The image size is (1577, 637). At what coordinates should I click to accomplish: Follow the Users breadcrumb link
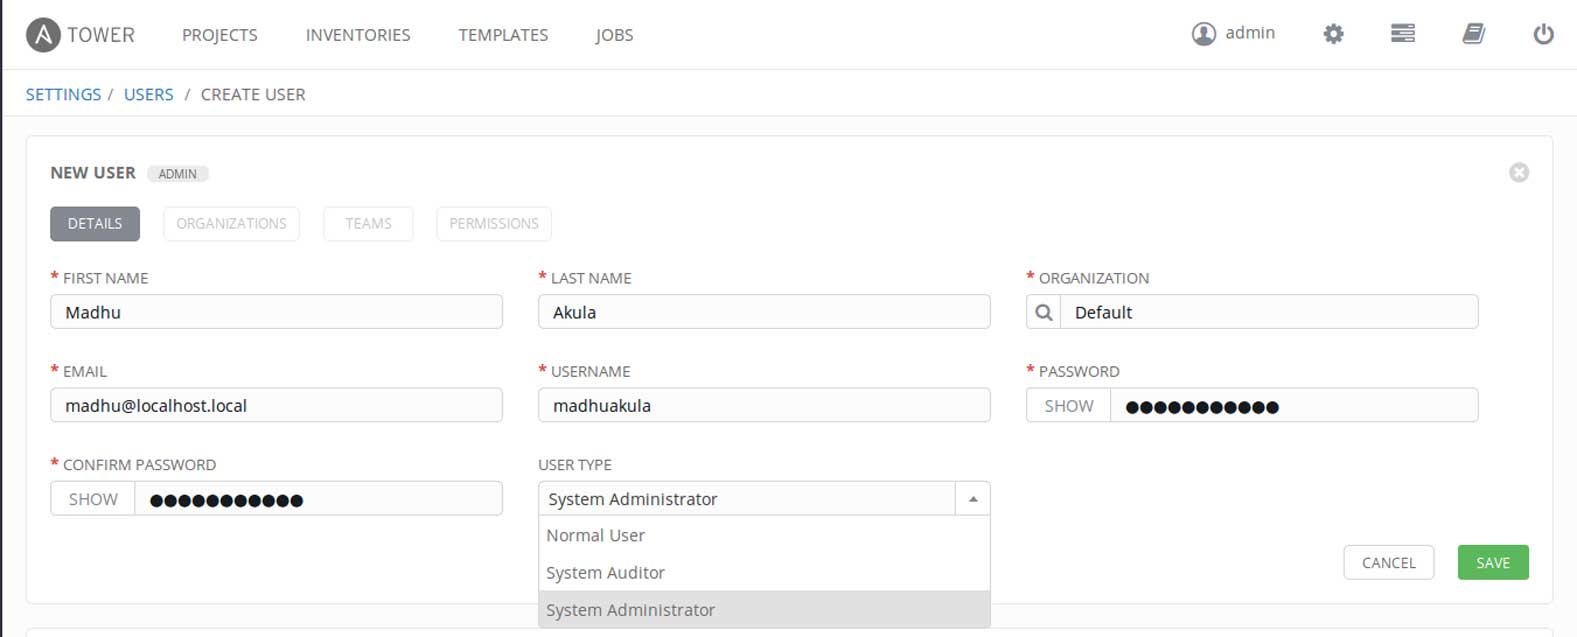pyautogui.click(x=148, y=94)
